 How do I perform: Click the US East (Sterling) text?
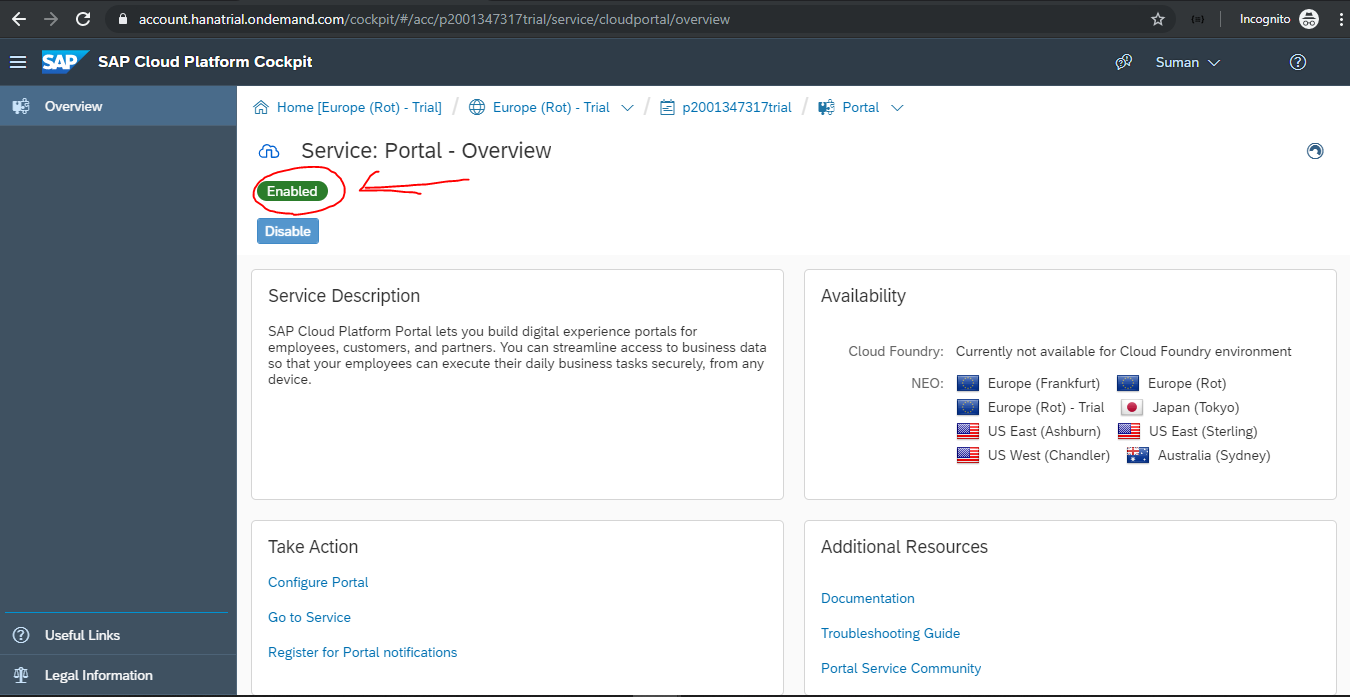click(1203, 431)
